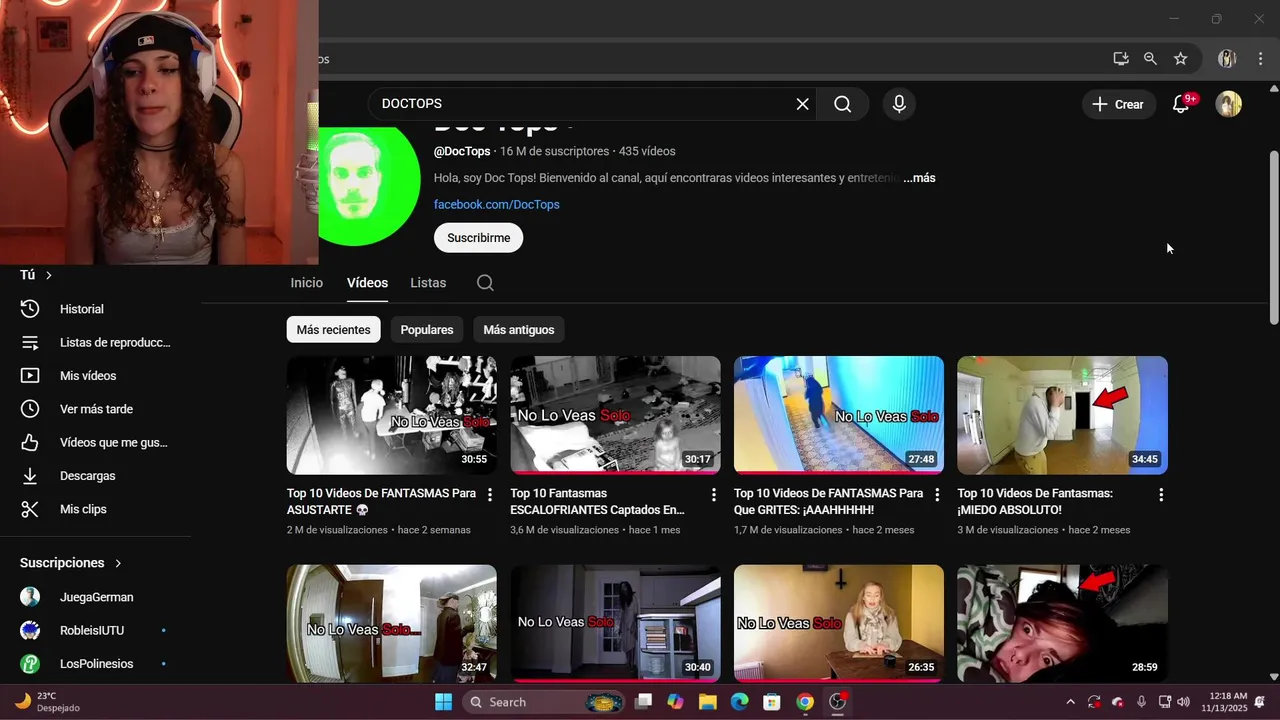
Task: Expand the channel description with ...más
Action: coord(919,178)
